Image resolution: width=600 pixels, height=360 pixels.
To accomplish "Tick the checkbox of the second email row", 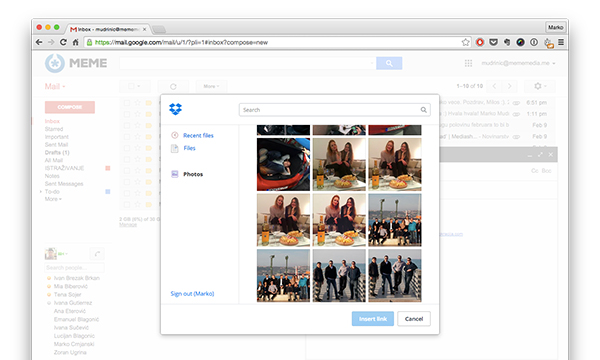I will (x=127, y=114).
